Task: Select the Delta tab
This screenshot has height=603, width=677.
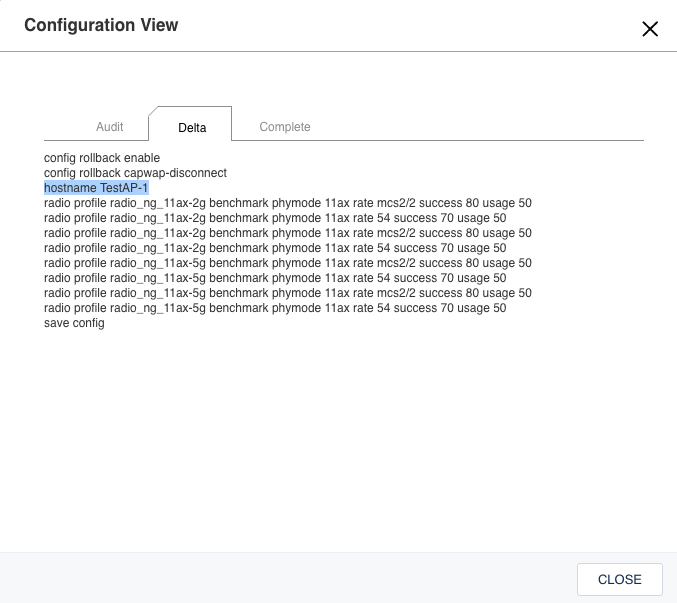Action: [x=192, y=128]
